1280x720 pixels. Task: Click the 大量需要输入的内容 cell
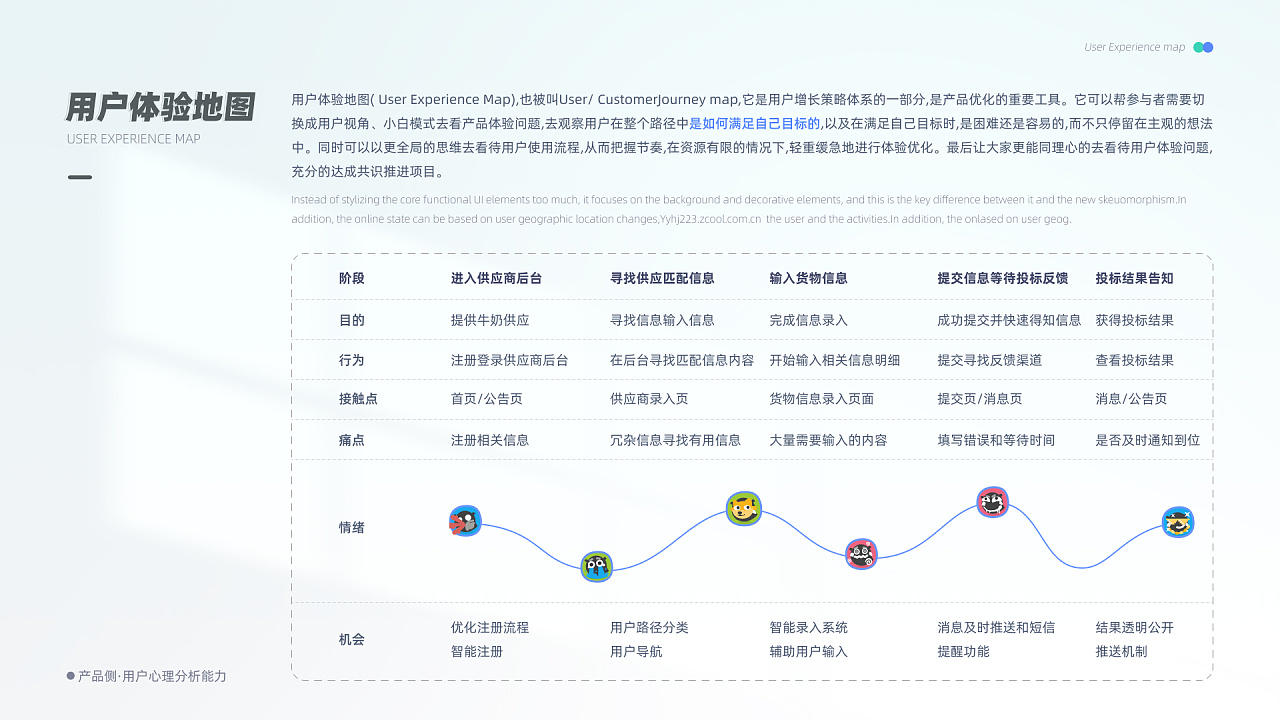[x=829, y=440]
